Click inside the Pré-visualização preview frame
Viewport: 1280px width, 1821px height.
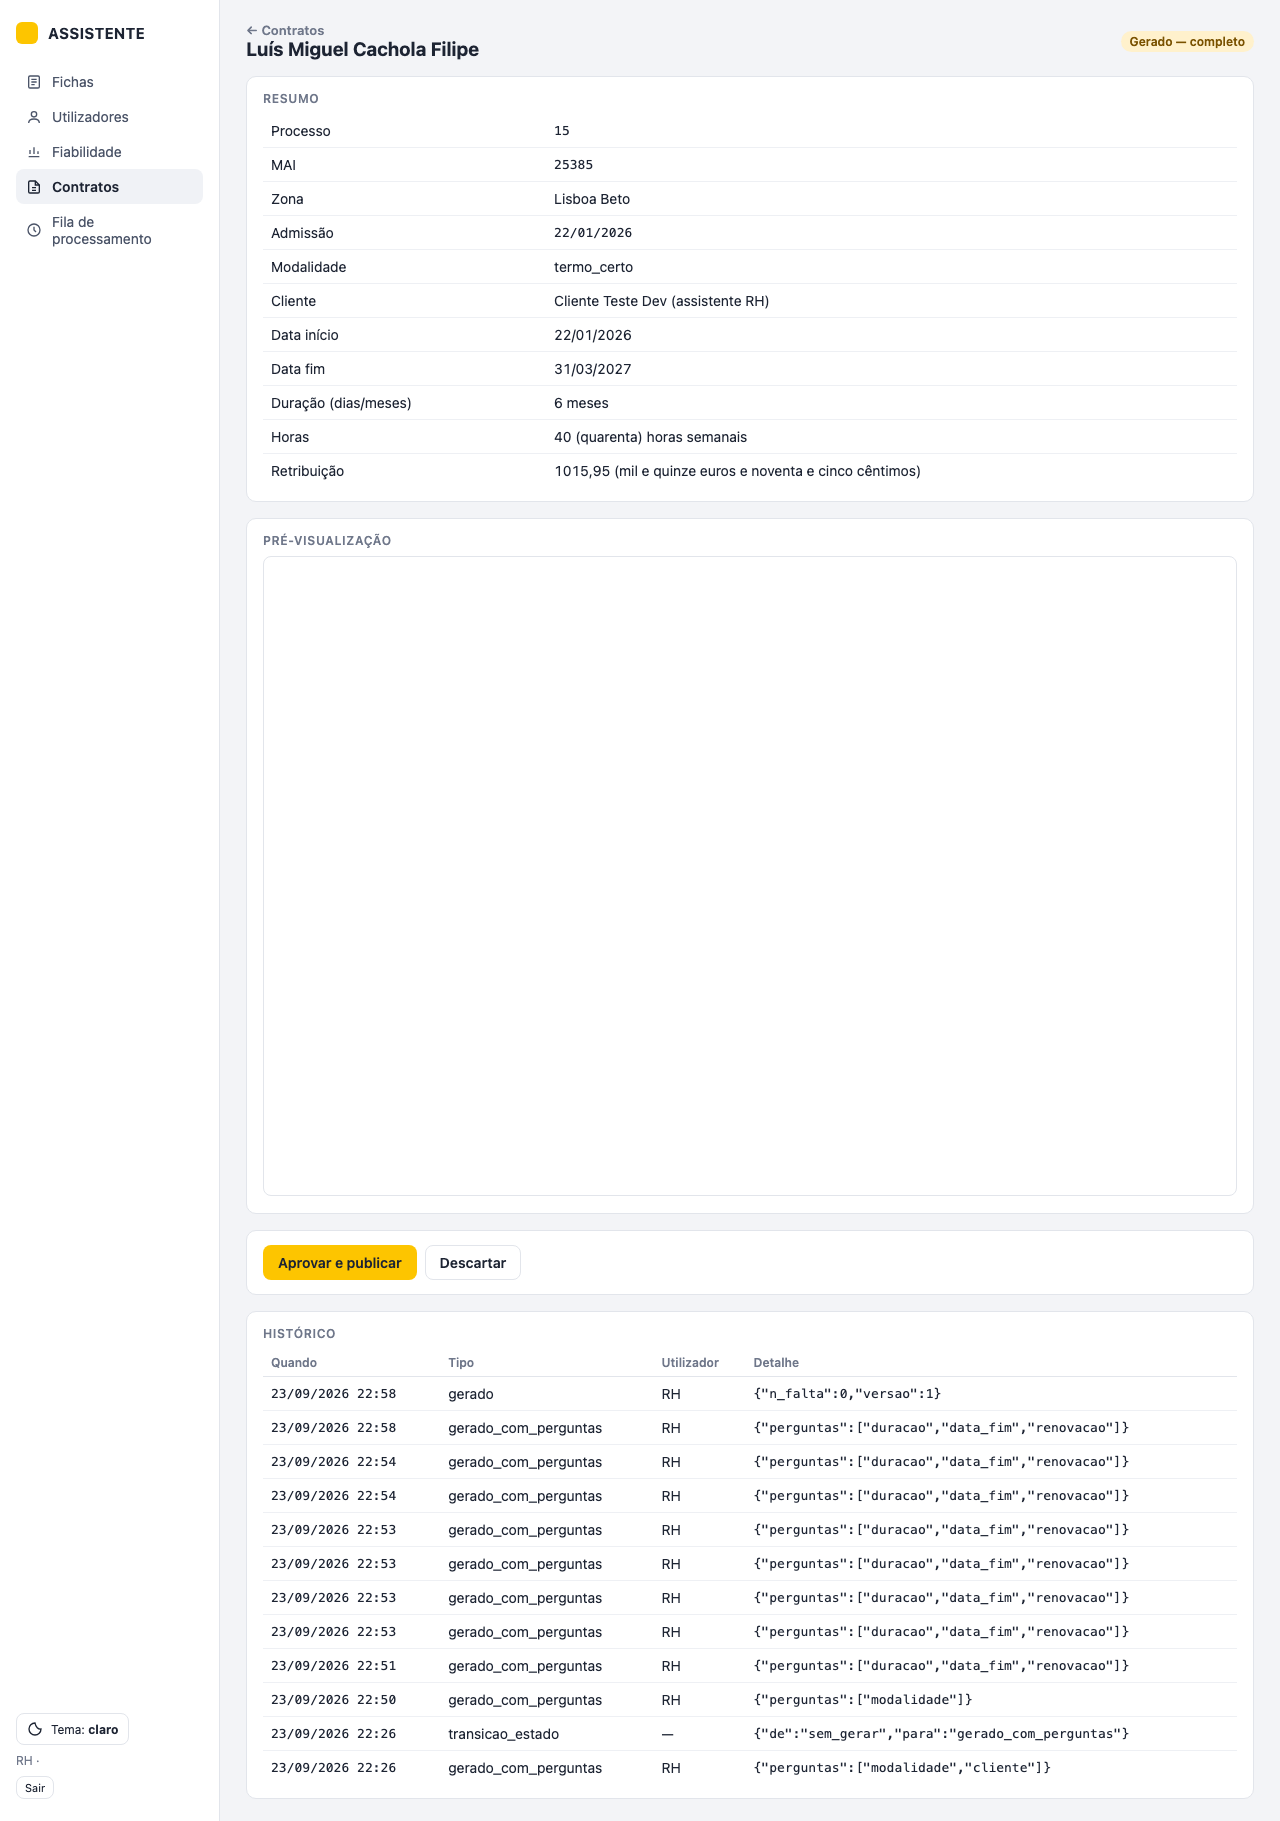[750, 876]
